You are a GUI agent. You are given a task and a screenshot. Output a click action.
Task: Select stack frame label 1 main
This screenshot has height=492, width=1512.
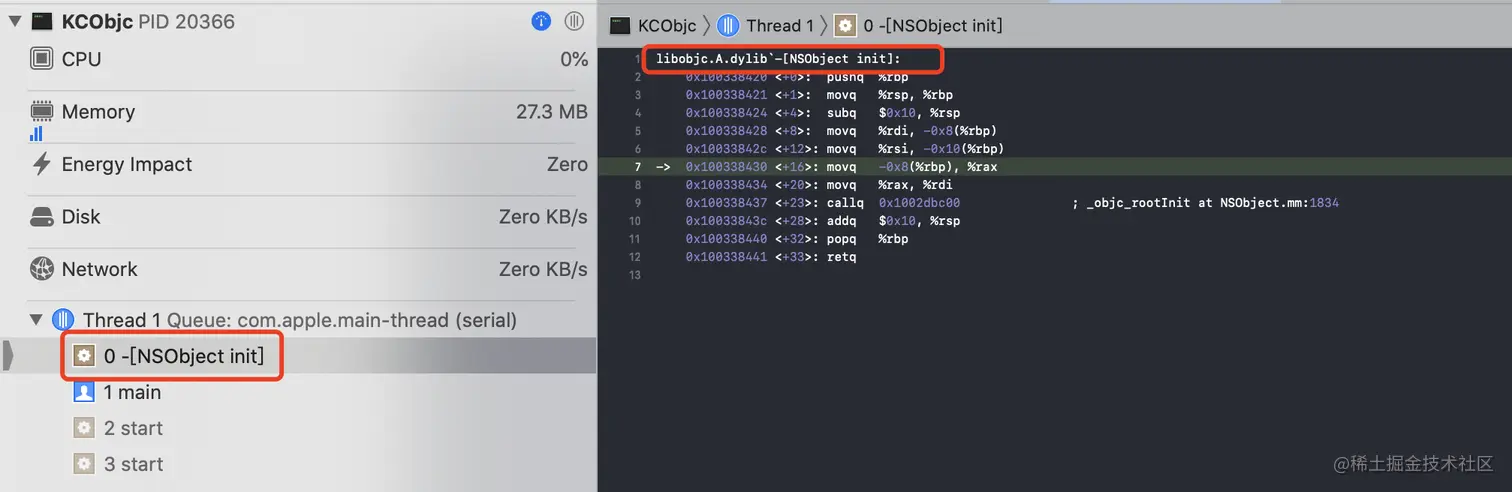(x=132, y=392)
